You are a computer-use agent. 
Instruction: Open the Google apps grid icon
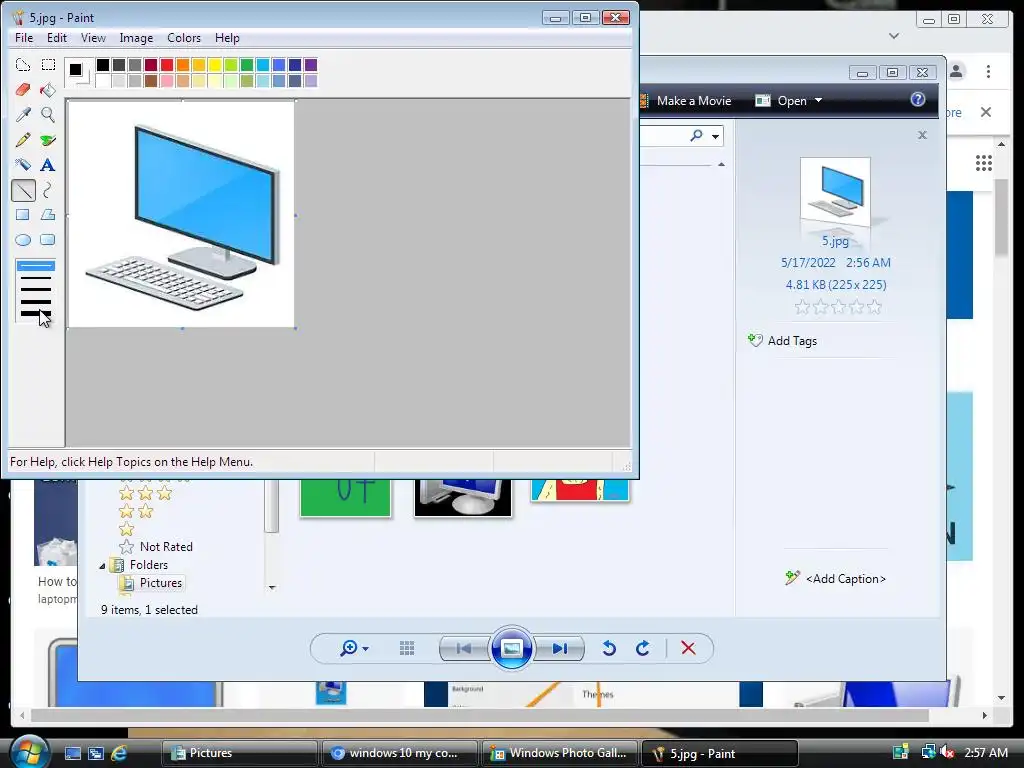pos(984,163)
